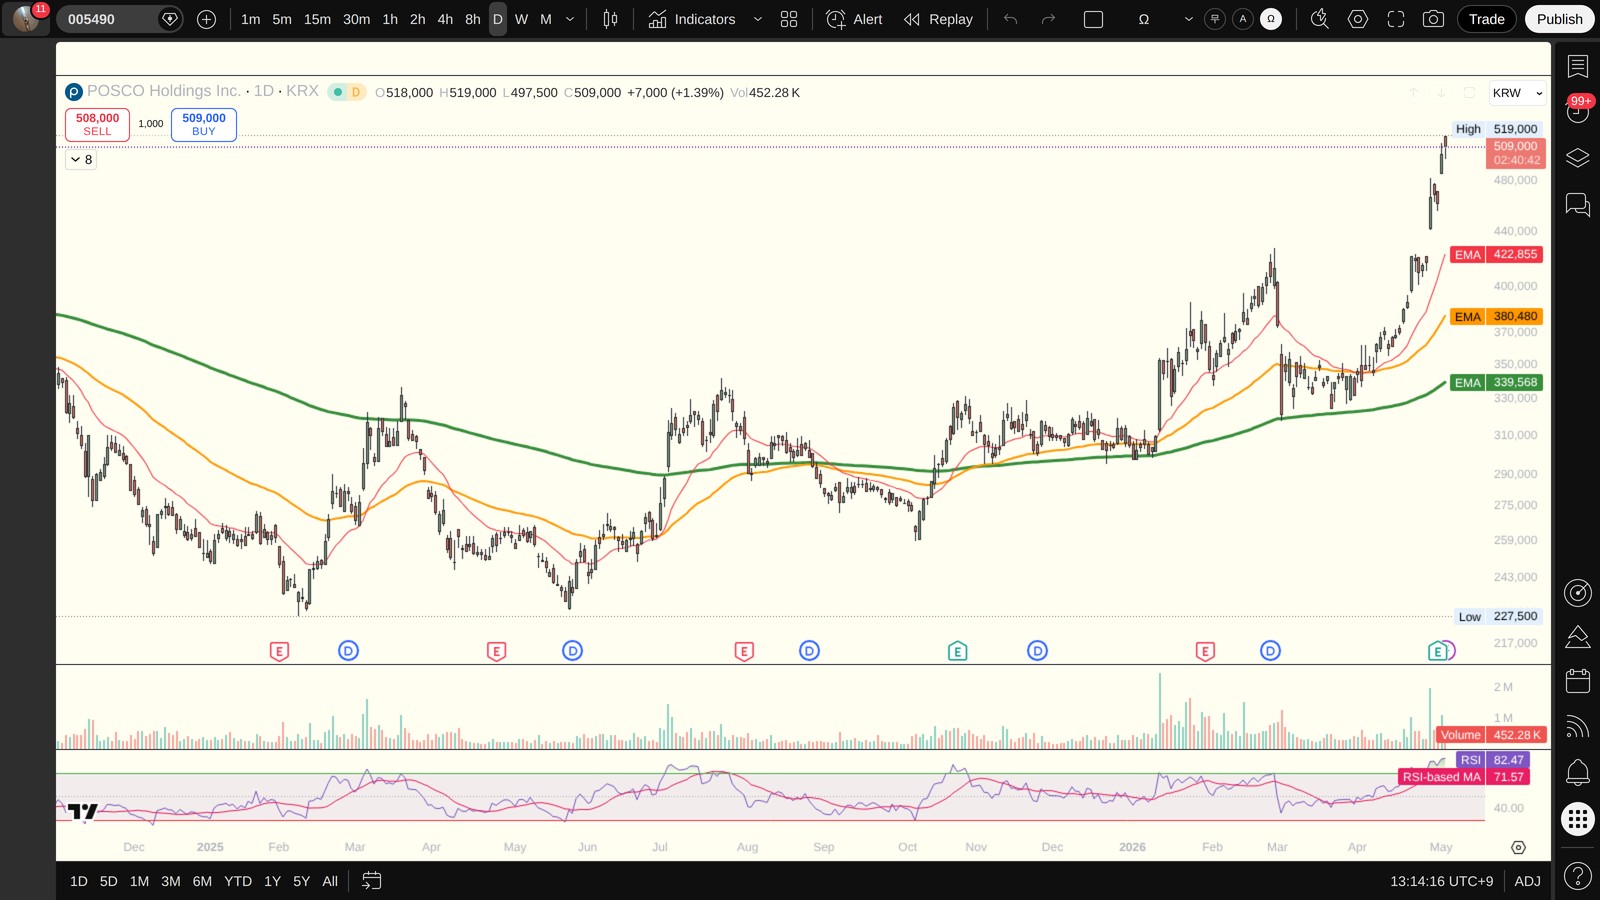The height and width of the screenshot is (900, 1600).
Task: Open the dropdown chevron next to omega
Action: pos(1188,19)
